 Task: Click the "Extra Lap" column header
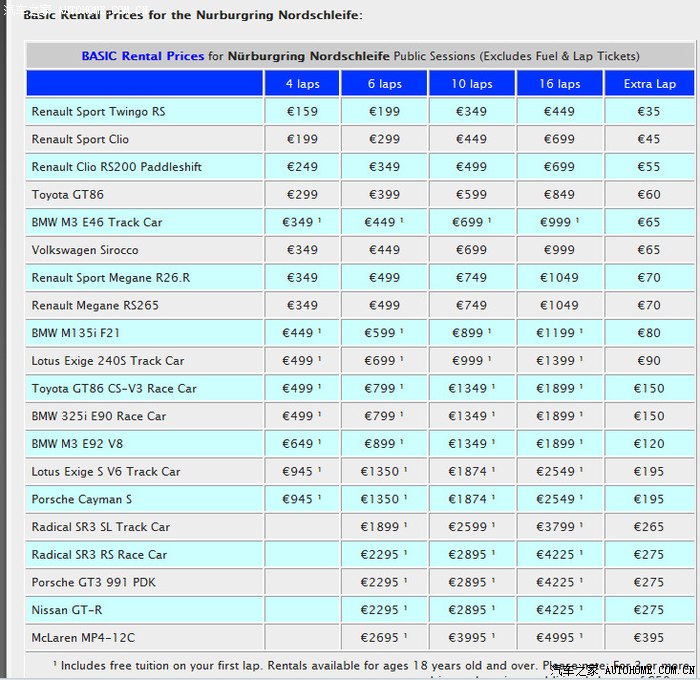tap(649, 84)
